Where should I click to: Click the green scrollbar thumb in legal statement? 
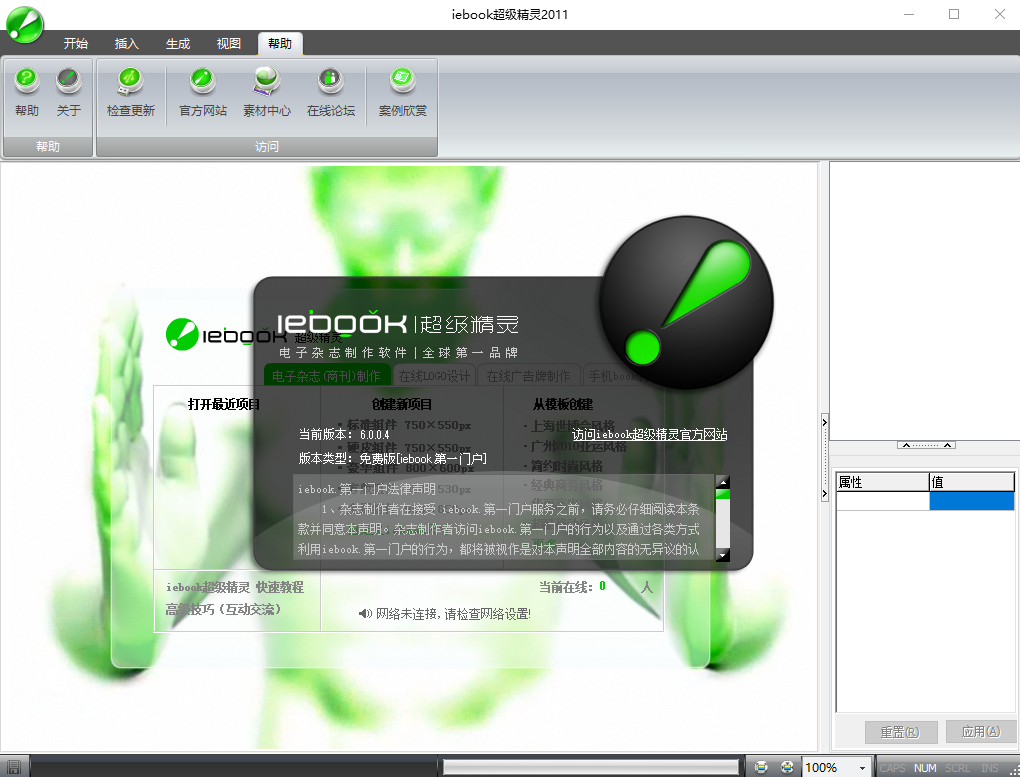[723, 494]
